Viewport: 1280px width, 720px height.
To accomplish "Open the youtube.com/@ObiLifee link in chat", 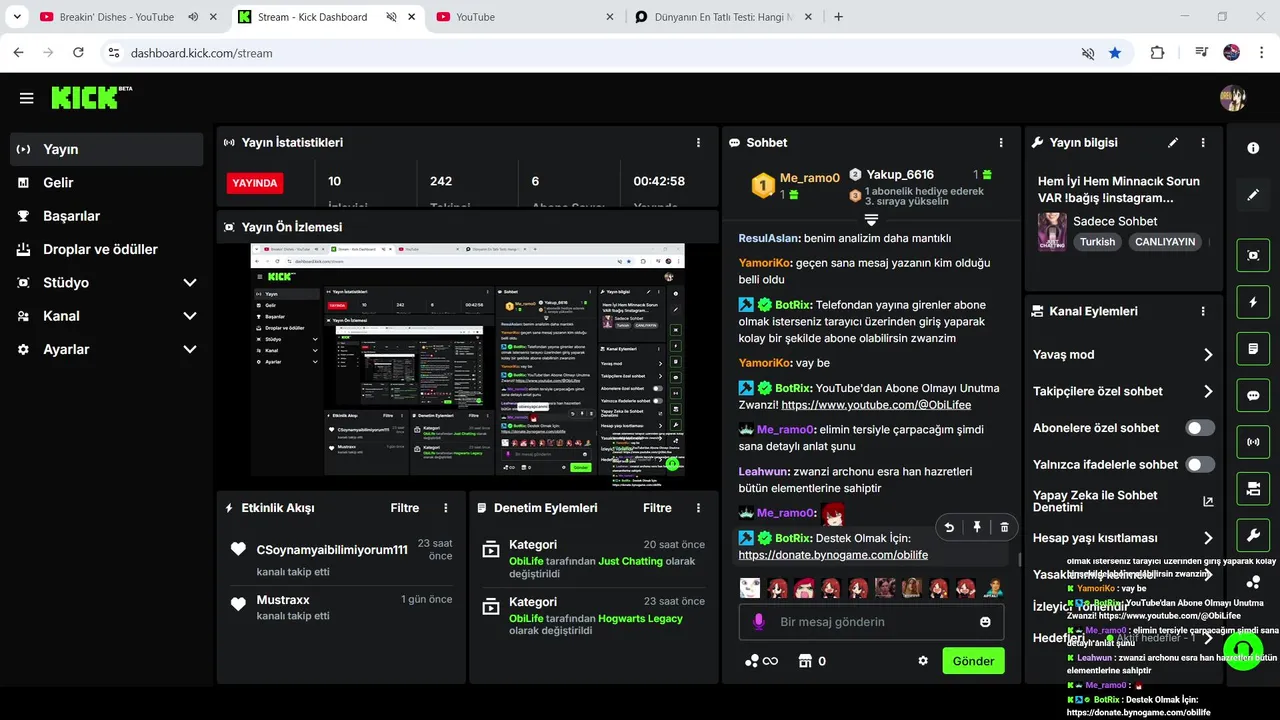I will coord(876,405).
